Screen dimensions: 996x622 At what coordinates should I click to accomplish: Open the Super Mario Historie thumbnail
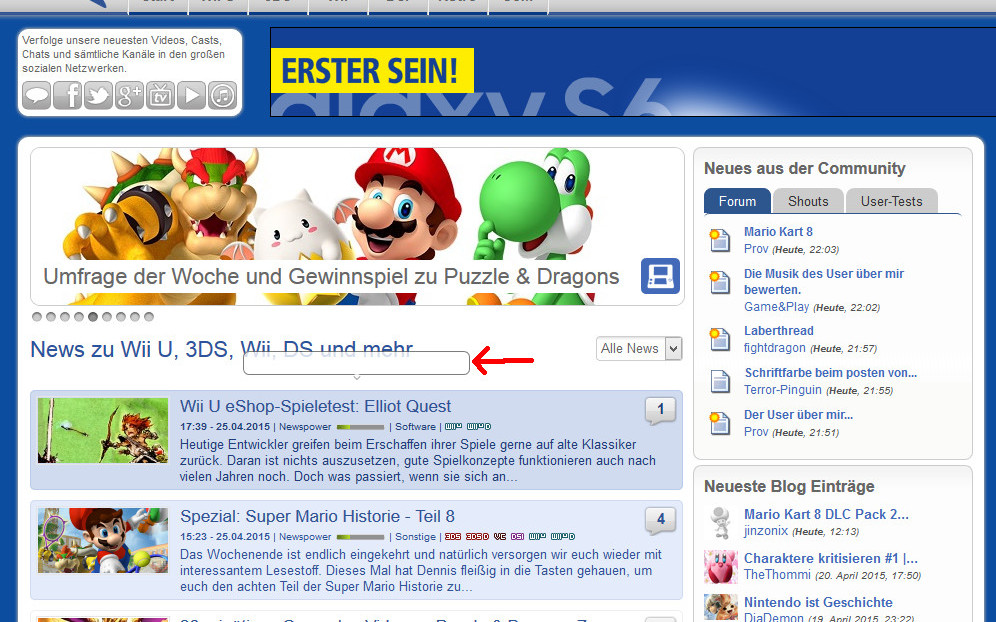click(x=103, y=540)
